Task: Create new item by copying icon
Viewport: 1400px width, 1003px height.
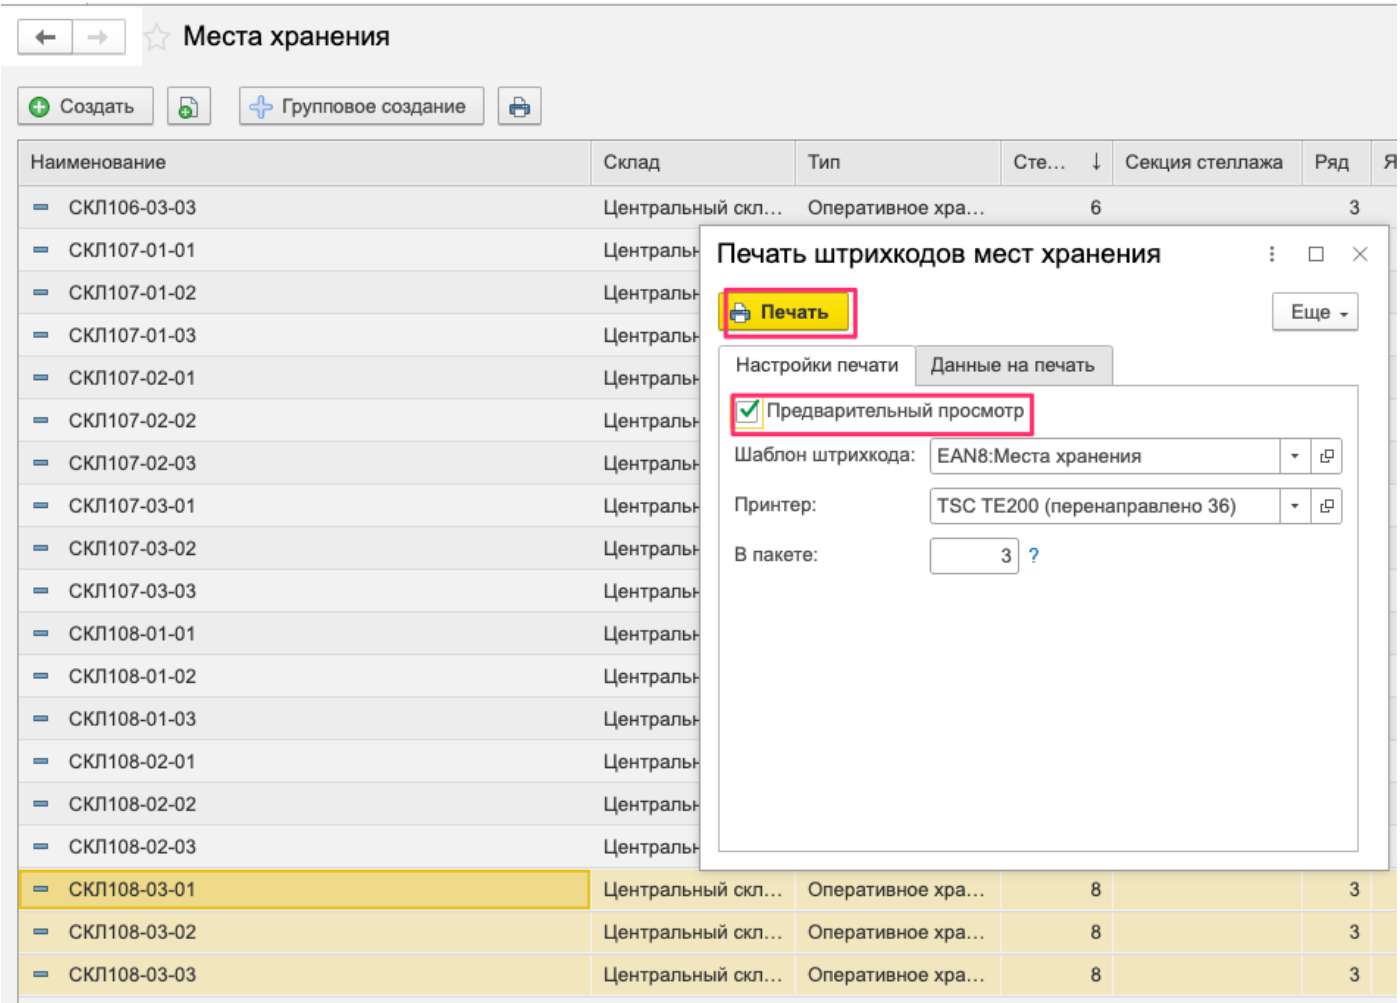Action: point(188,106)
